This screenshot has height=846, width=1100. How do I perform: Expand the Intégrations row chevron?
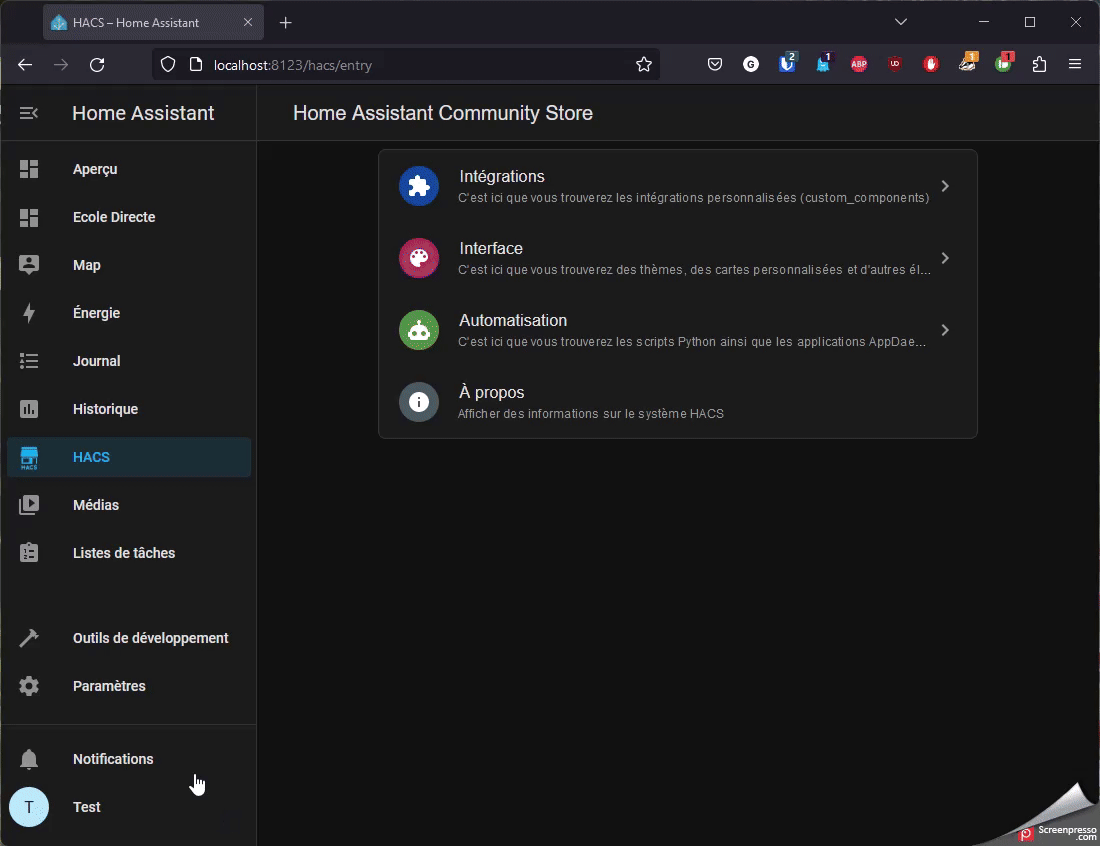(x=945, y=186)
